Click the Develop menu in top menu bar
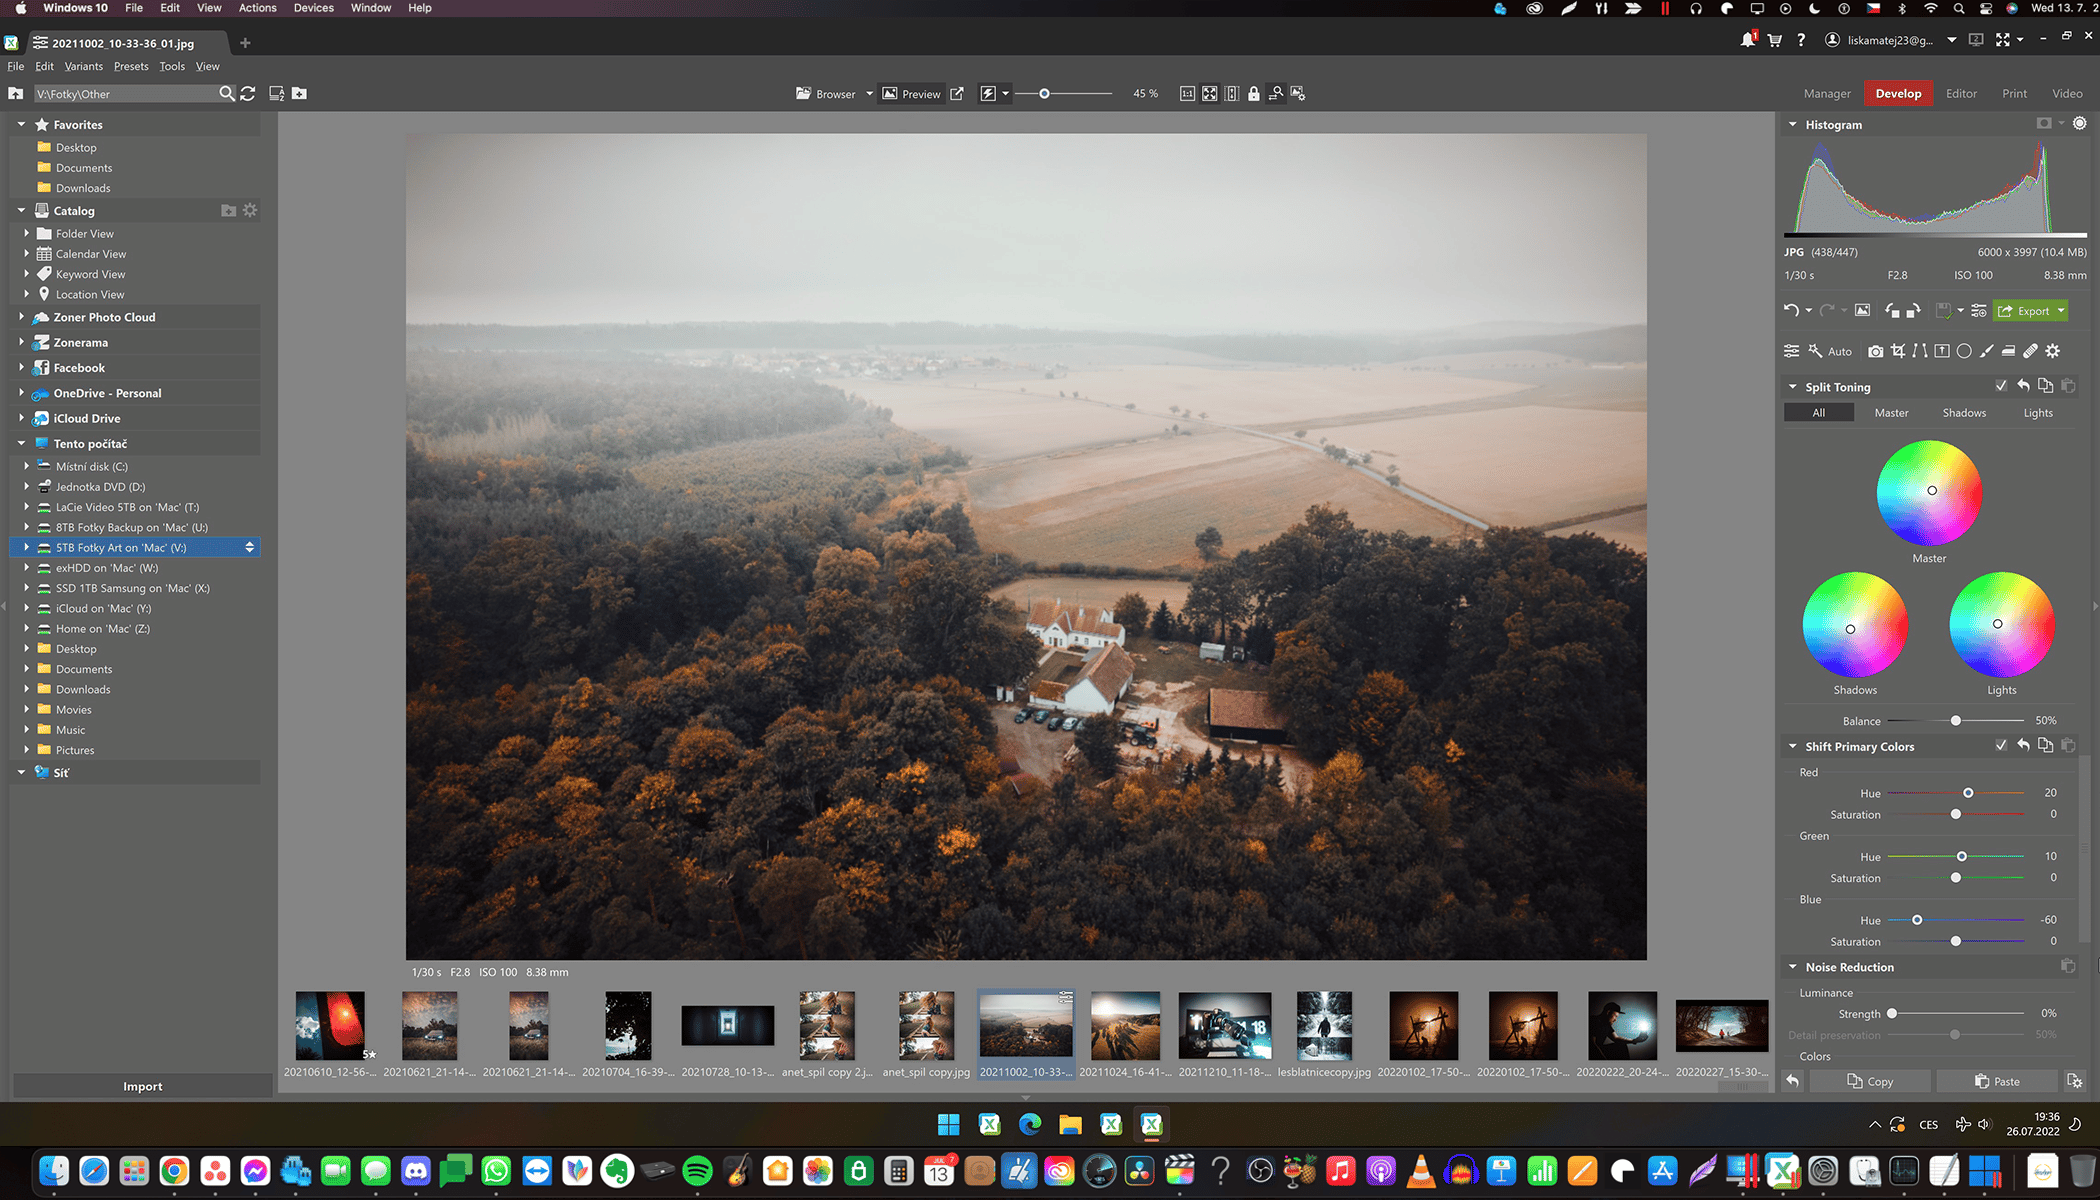2100x1200 pixels. pos(1898,94)
